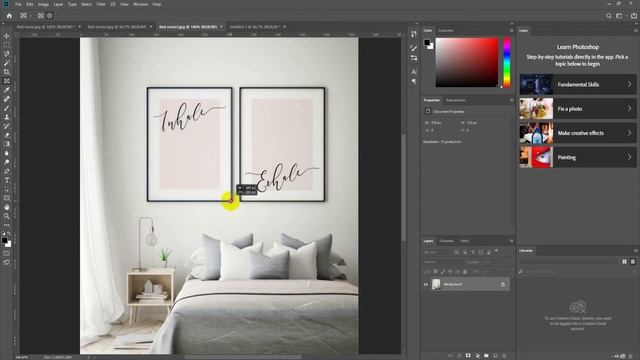Select the Crop tool

point(7,72)
